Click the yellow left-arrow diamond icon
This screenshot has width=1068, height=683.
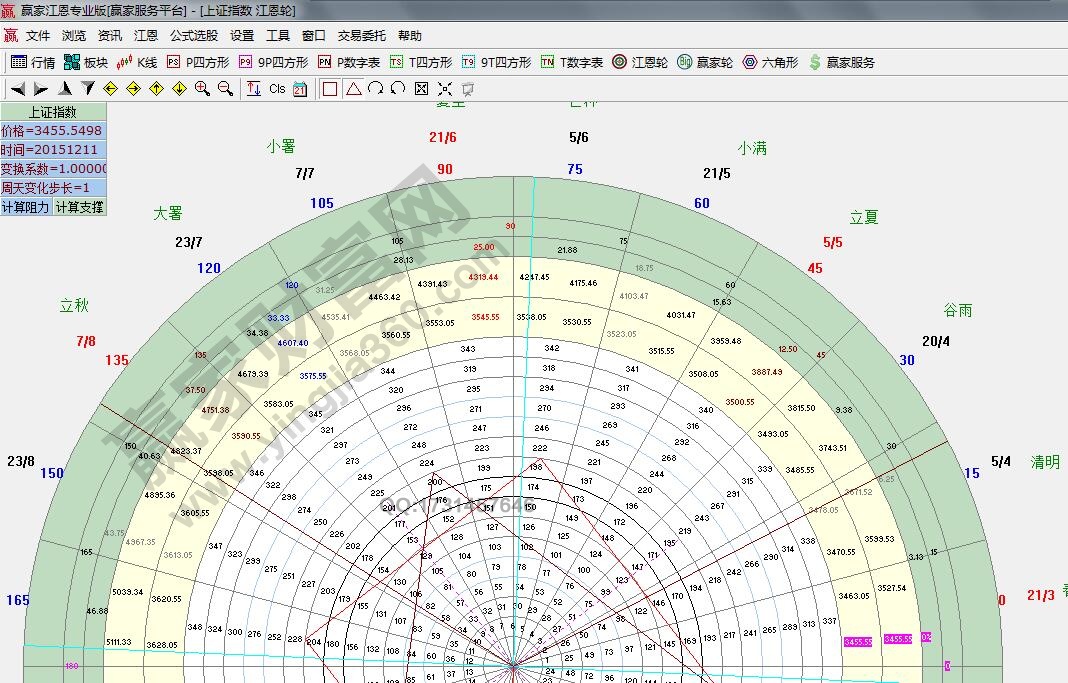click(111, 89)
